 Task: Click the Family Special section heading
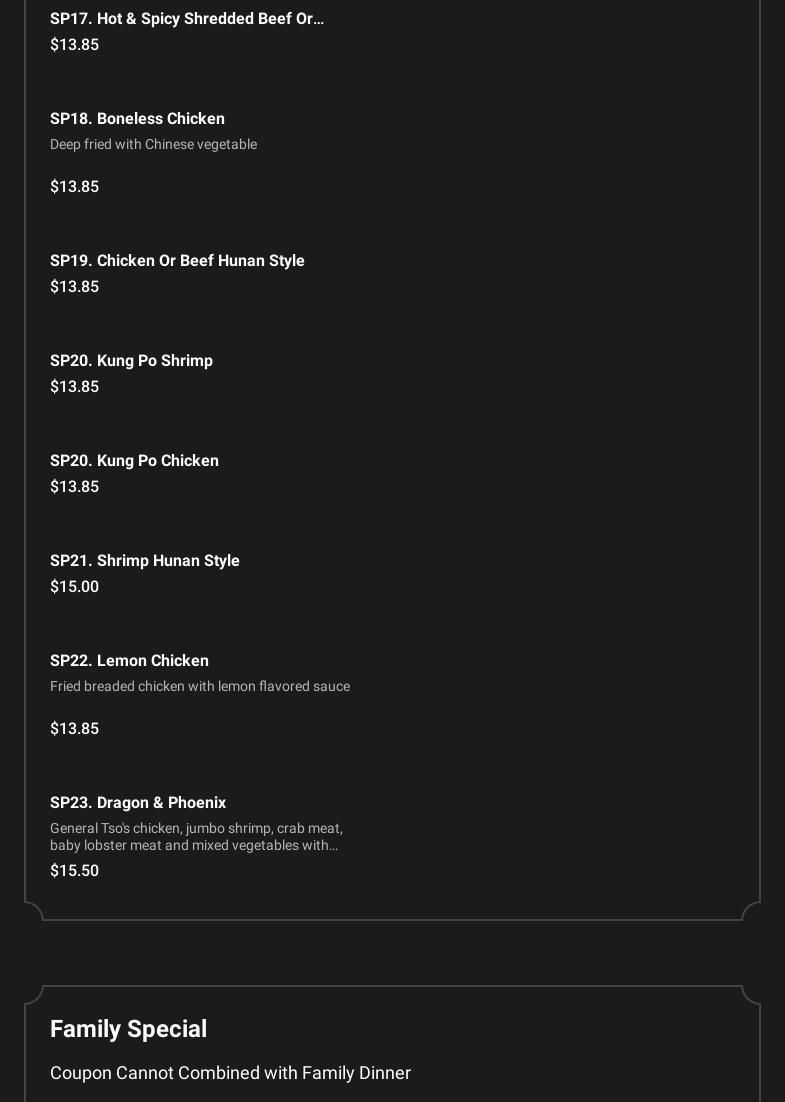coord(128,1029)
